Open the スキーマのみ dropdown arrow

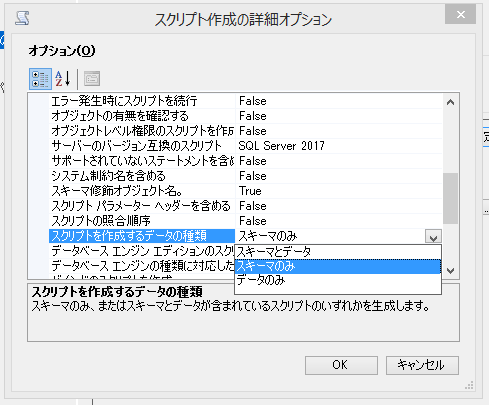pyautogui.click(x=433, y=236)
